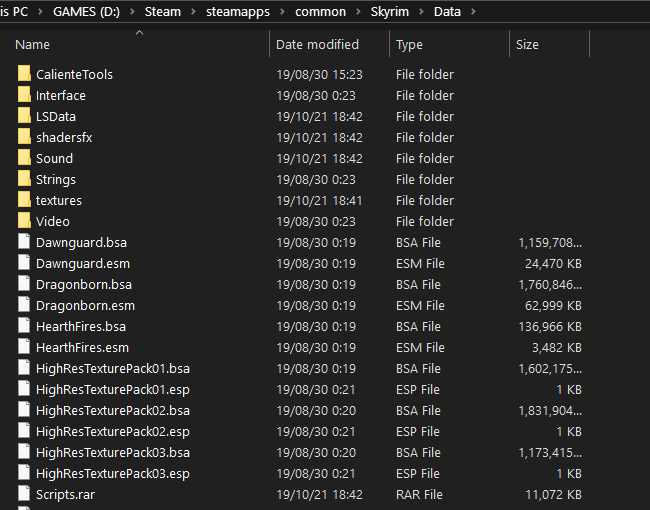This screenshot has height=510, width=650.
Task: Select the Video folder icon
Action: click(x=24, y=221)
